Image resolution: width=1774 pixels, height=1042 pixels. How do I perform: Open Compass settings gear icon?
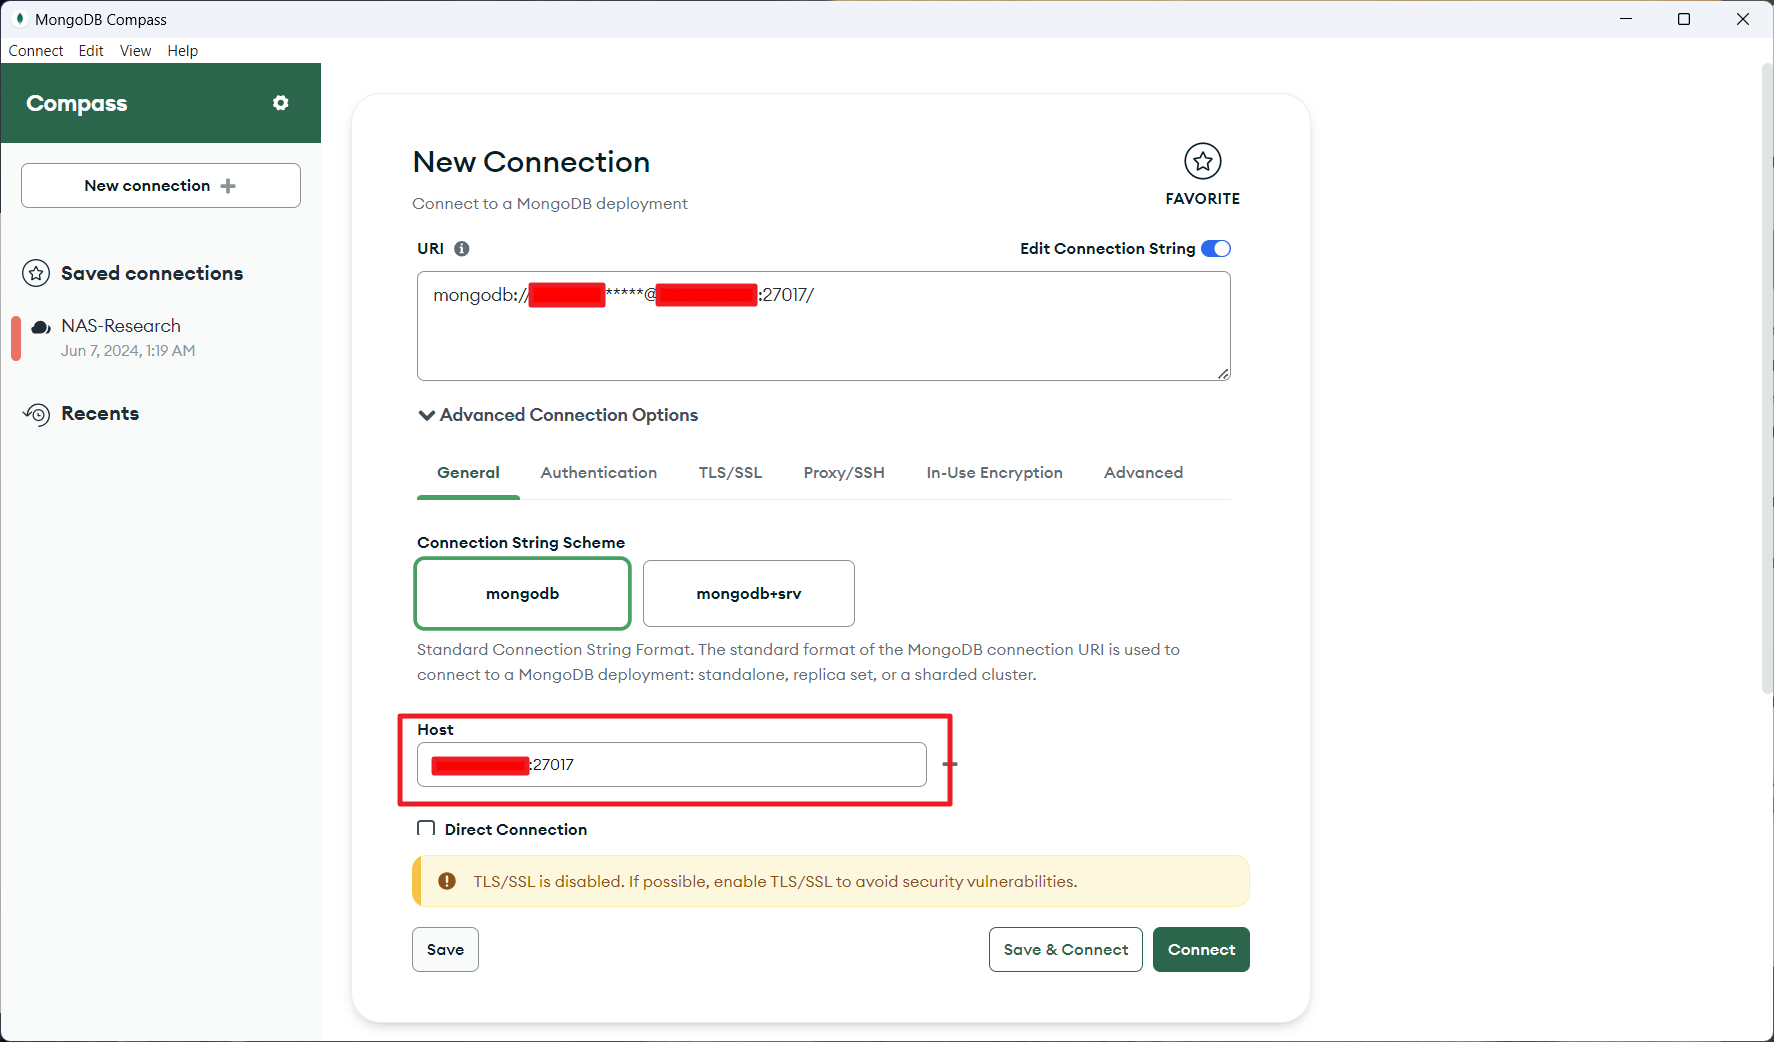click(x=281, y=103)
